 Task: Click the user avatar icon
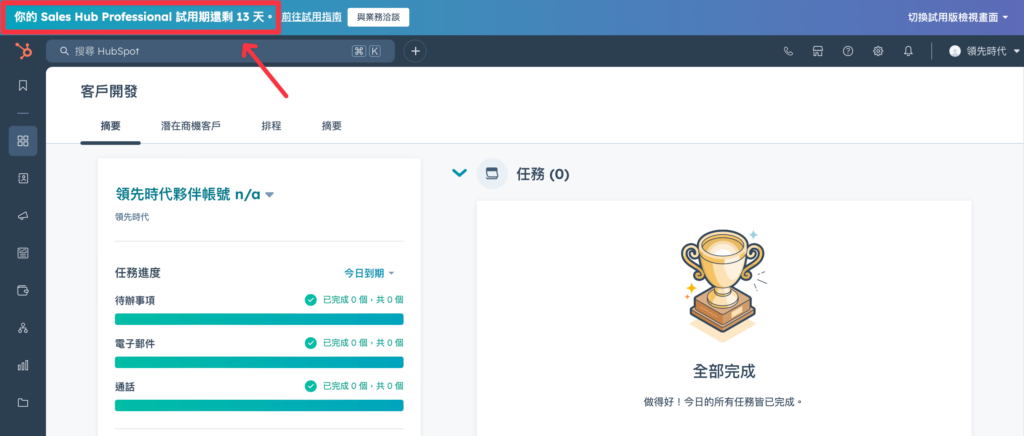coord(955,52)
